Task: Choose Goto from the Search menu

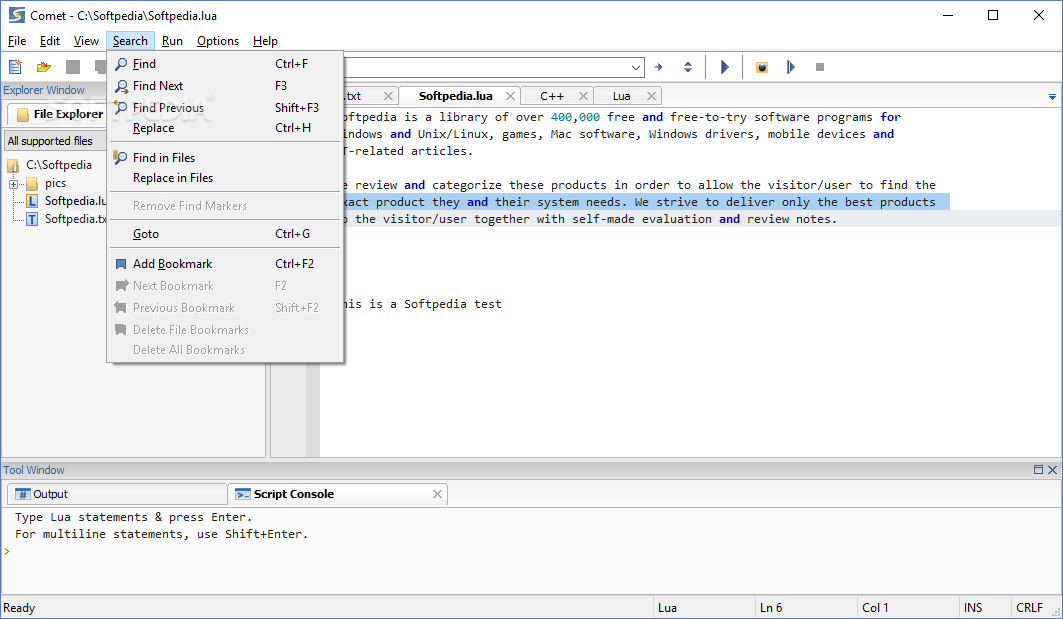Action: [225, 233]
